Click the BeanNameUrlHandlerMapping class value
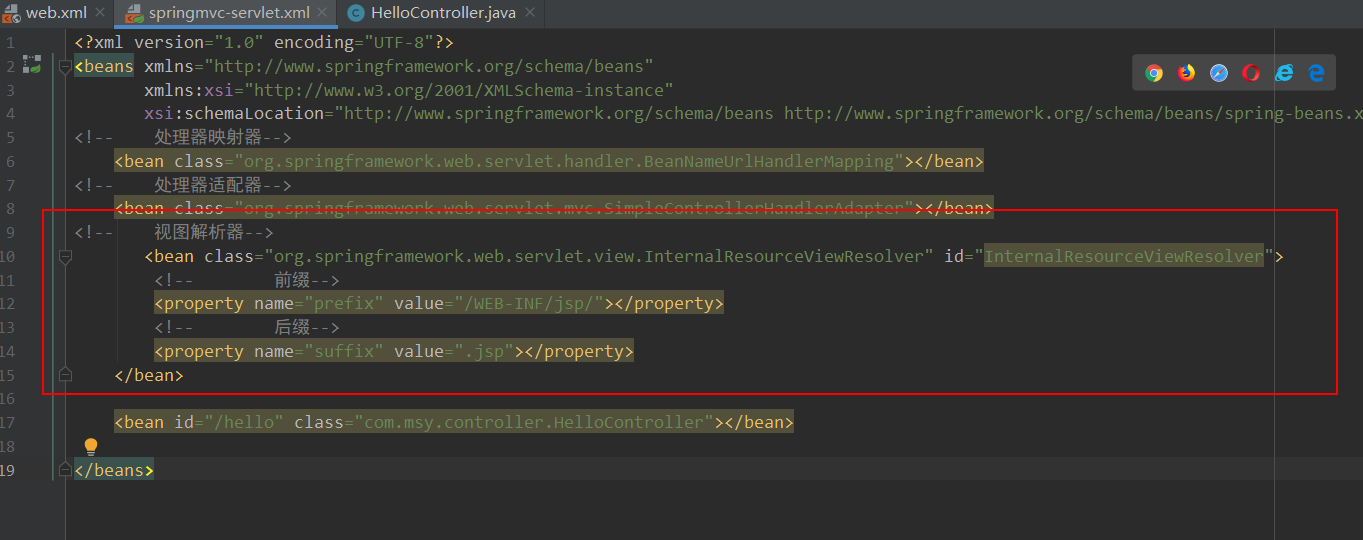1363x540 pixels. point(569,161)
